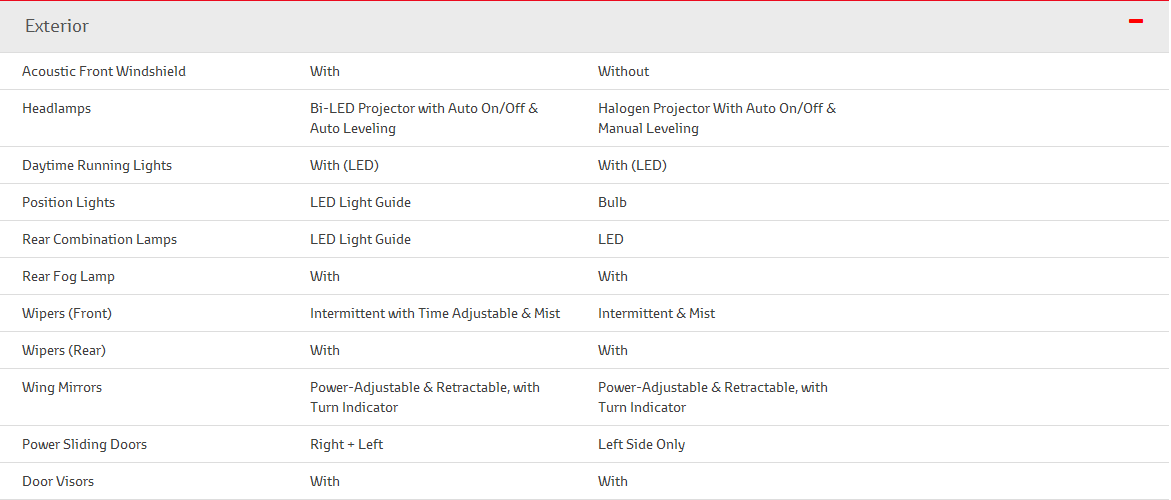Select Halogen Projector headlamps specification text
Viewport: 1171px width, 500px height.
717,119
